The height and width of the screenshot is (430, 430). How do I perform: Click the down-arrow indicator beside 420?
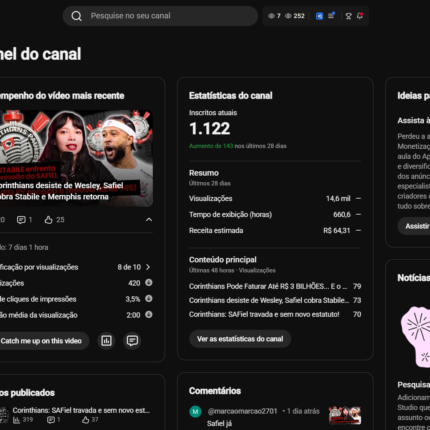[x=149, y=283]
